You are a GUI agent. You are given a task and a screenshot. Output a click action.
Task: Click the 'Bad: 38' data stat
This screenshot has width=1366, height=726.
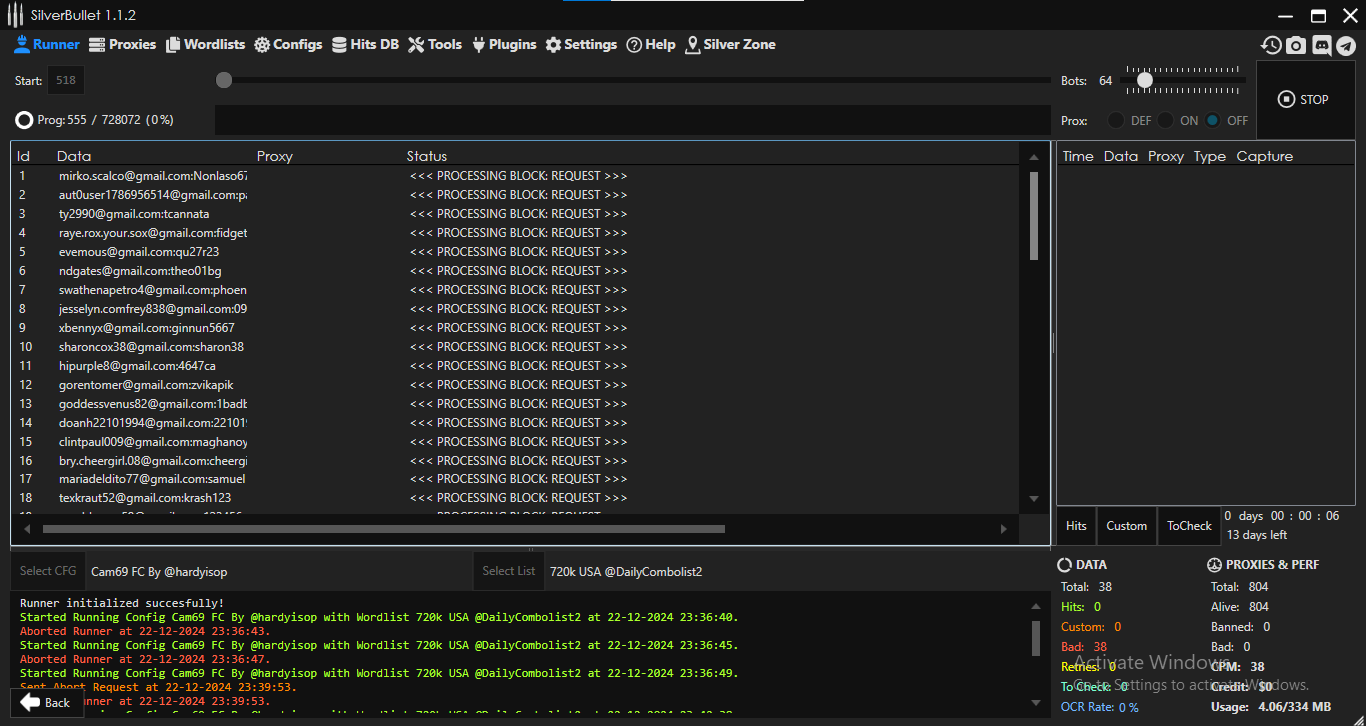click(x=1084, y=647)
